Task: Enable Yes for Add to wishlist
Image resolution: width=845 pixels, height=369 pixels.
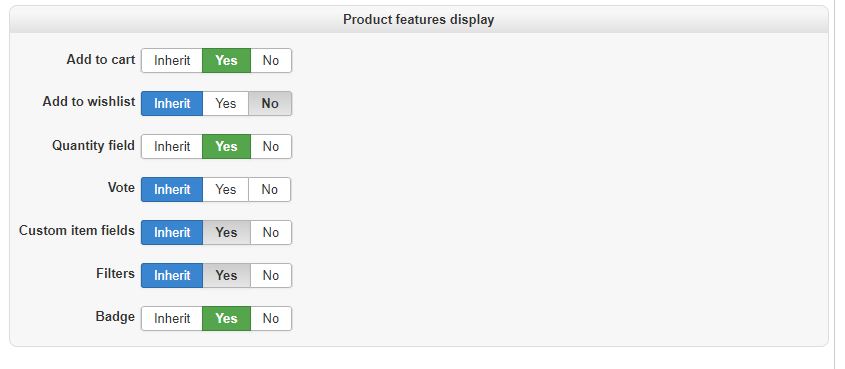Action: (226, 103)
